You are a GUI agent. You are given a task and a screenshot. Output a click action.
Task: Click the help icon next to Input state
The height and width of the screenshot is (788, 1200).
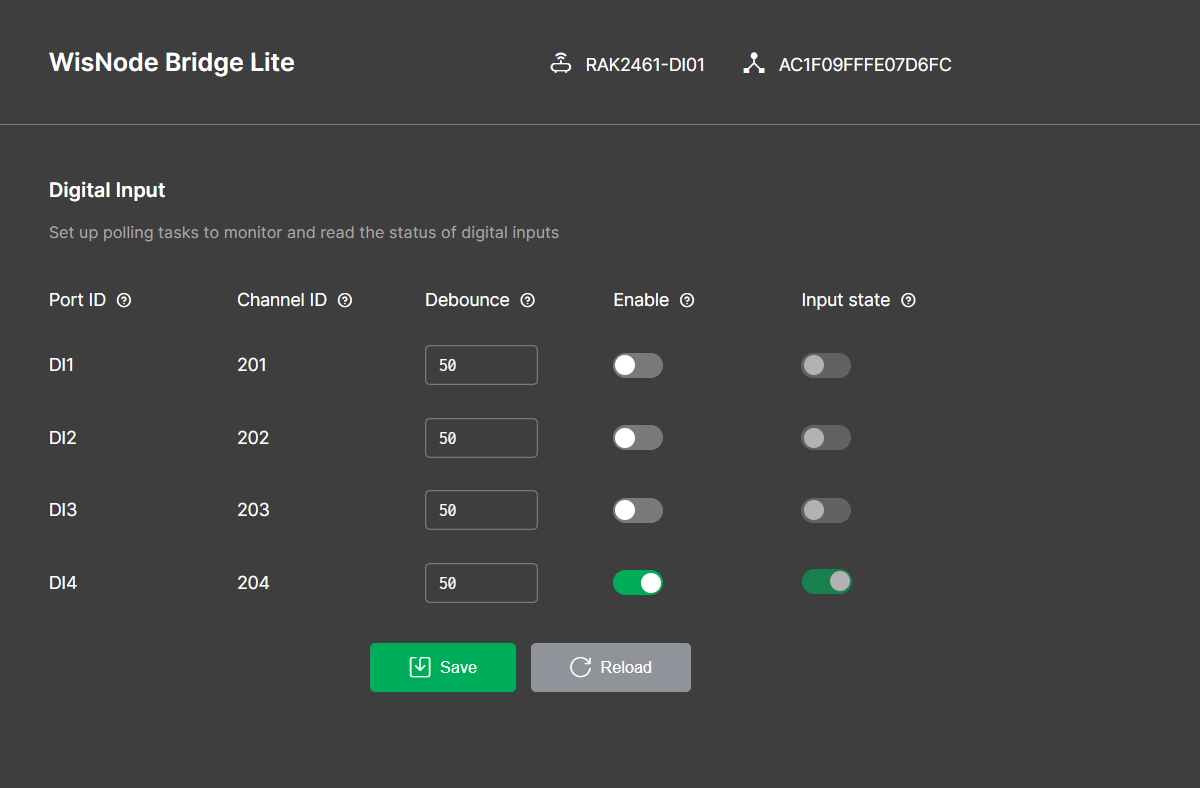pyautogui.click(x=908, y=300)
